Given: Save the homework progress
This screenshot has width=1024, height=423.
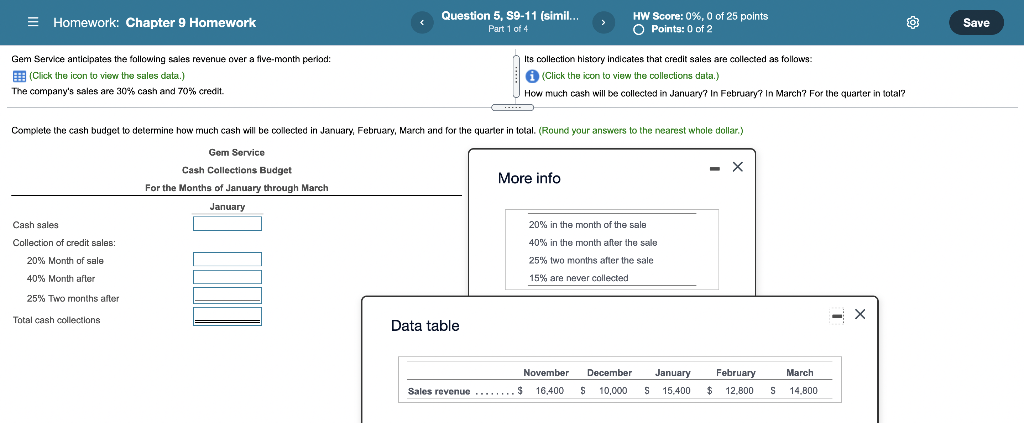Looking at the screenshot, I should pyautogui.click(x=976, y=22).
